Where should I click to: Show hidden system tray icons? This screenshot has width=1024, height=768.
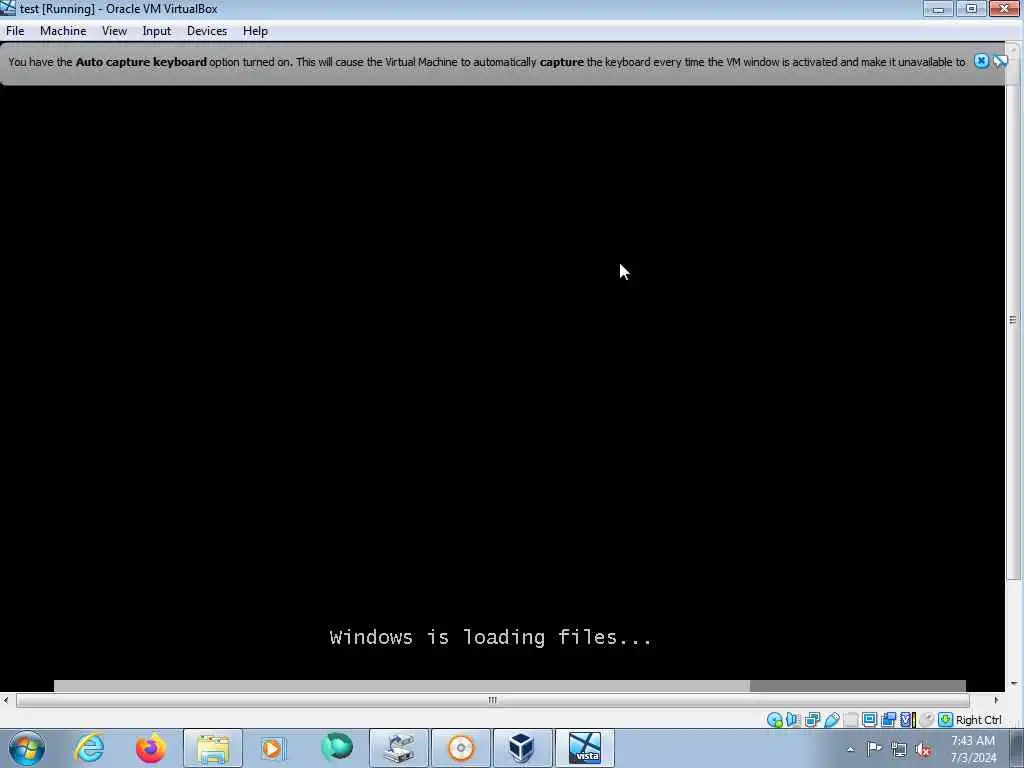[x=850, y=750]
